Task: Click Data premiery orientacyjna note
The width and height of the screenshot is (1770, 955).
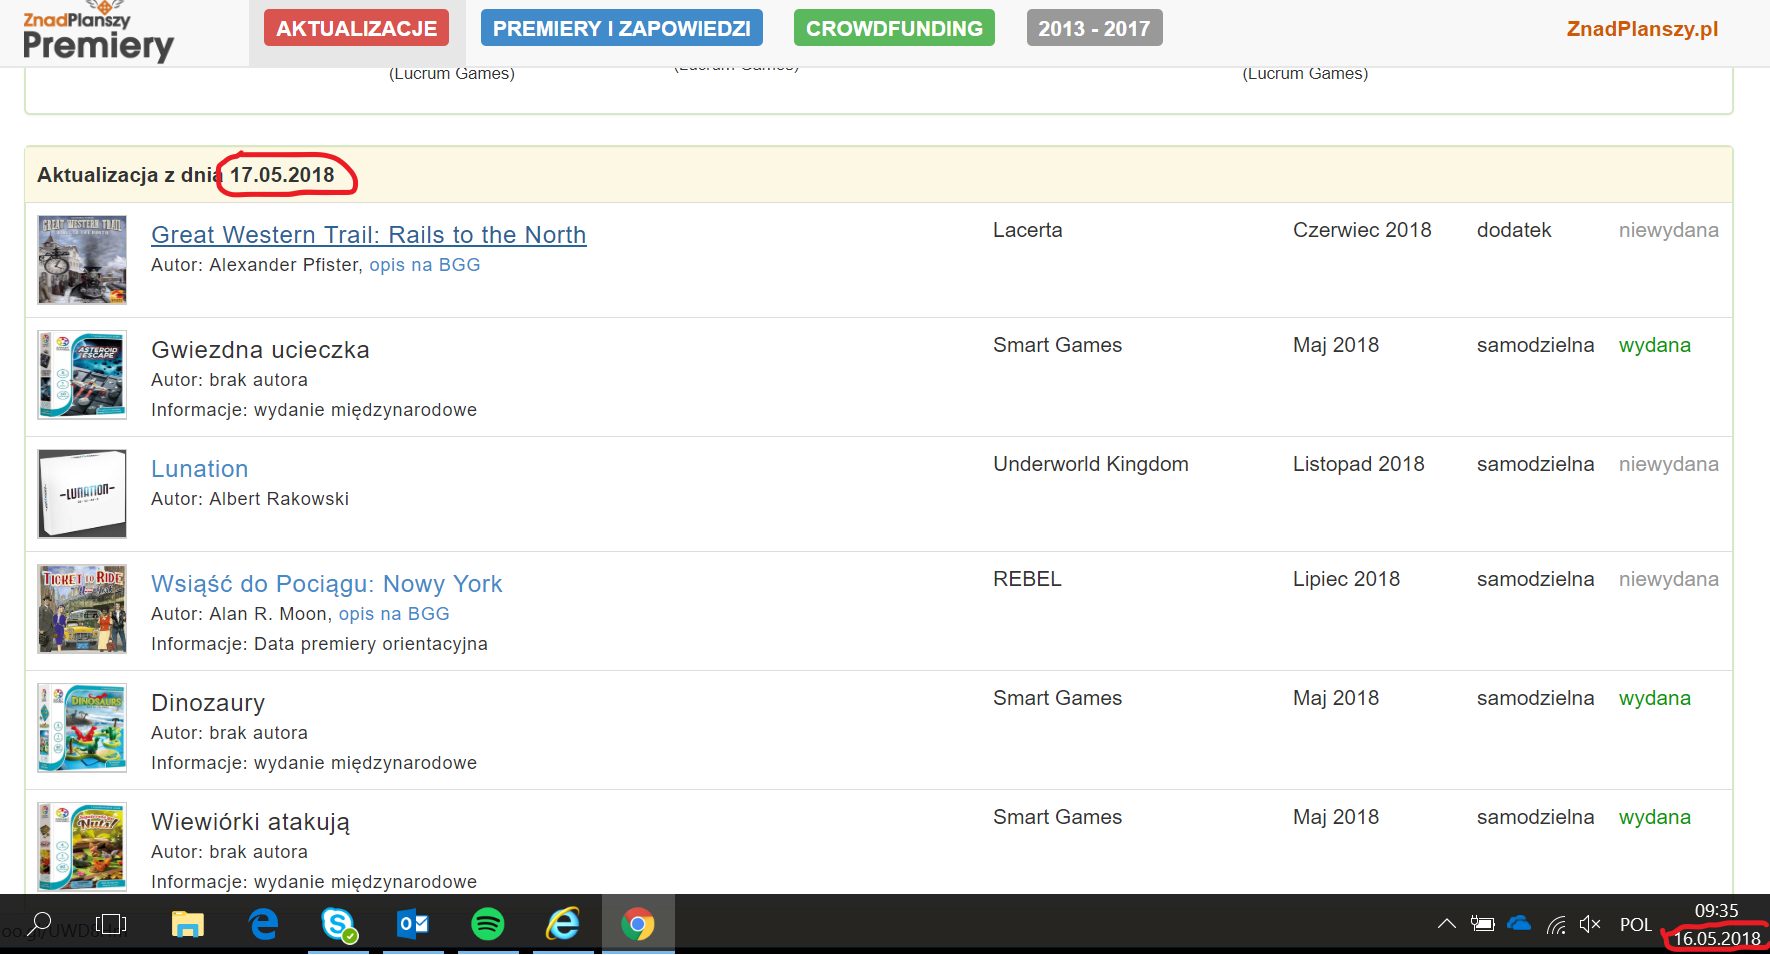Action: click(x=319, y=644)
